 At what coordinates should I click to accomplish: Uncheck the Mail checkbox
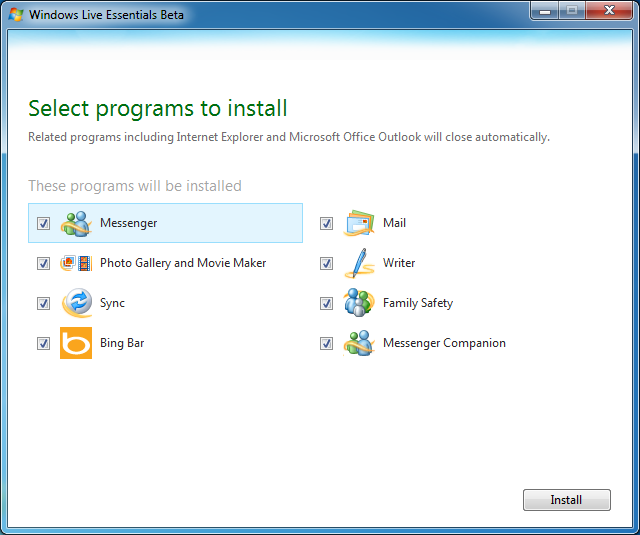pyautogui.click(x=326, y=223)
